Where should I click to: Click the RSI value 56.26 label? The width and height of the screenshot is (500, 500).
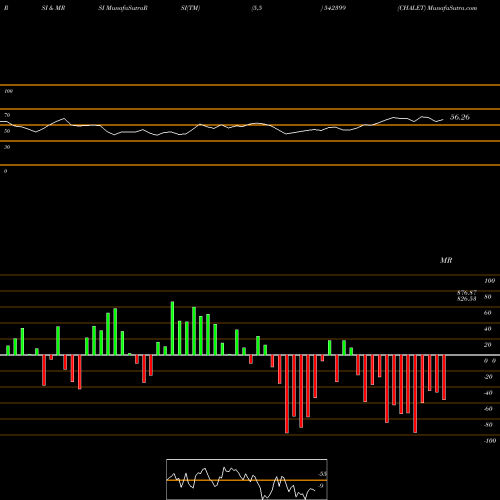coord(460,117)
